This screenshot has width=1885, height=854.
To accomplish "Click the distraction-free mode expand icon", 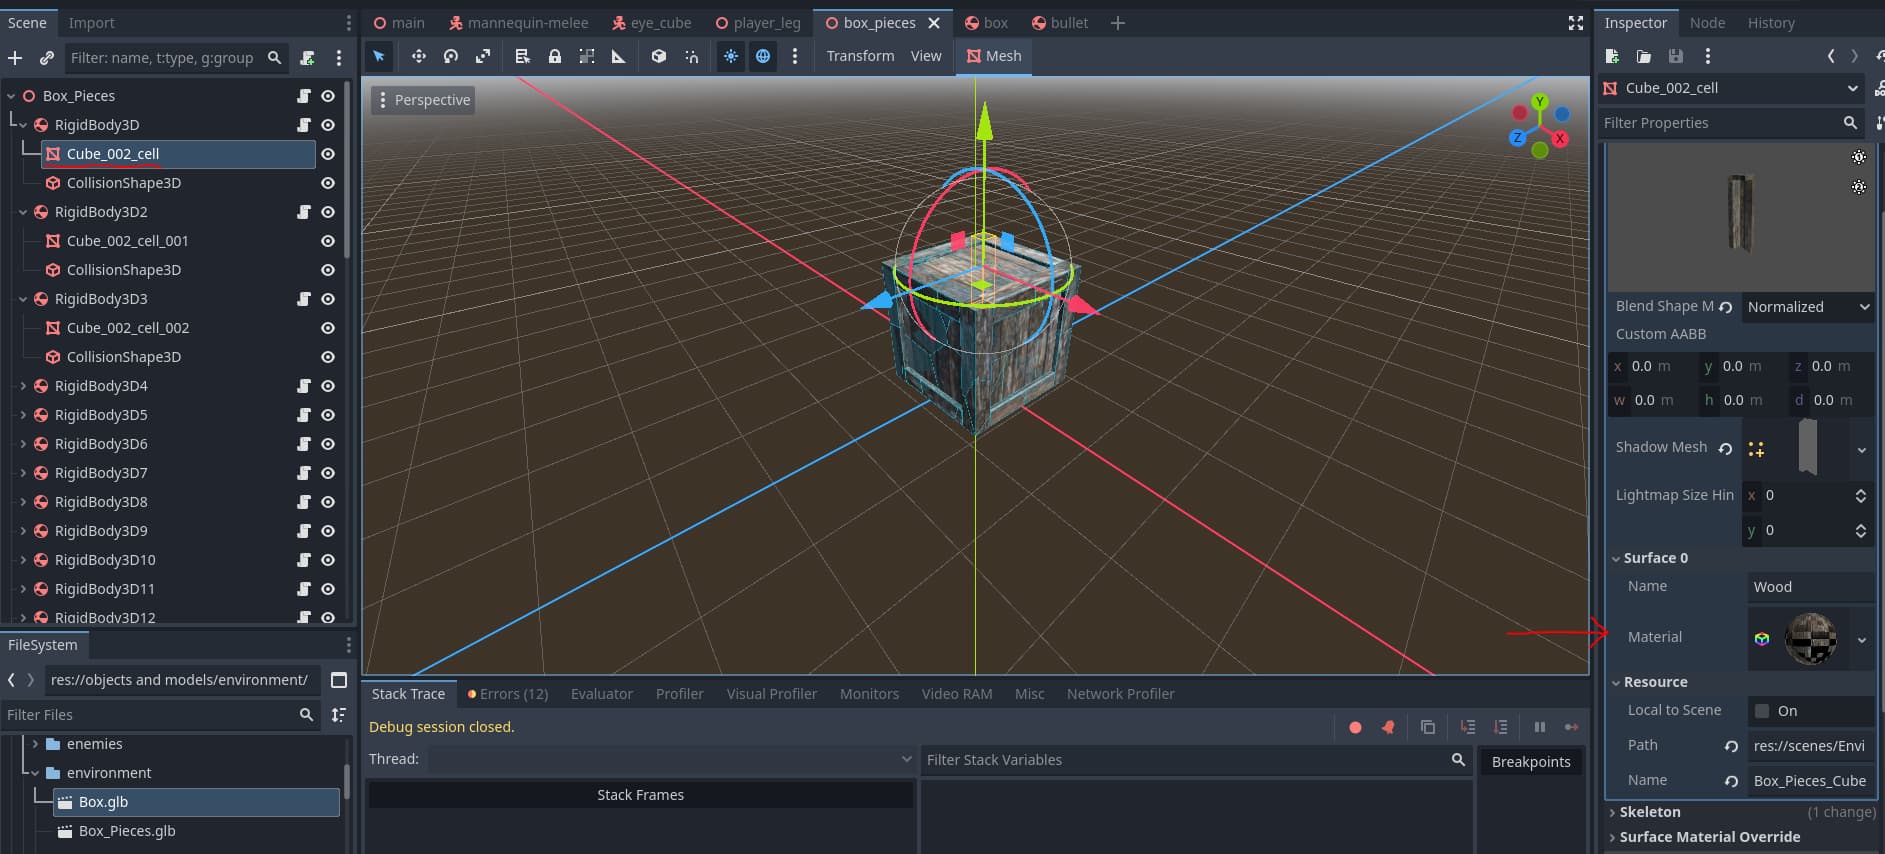I will pyautogui.click(x=1575, y=23).
